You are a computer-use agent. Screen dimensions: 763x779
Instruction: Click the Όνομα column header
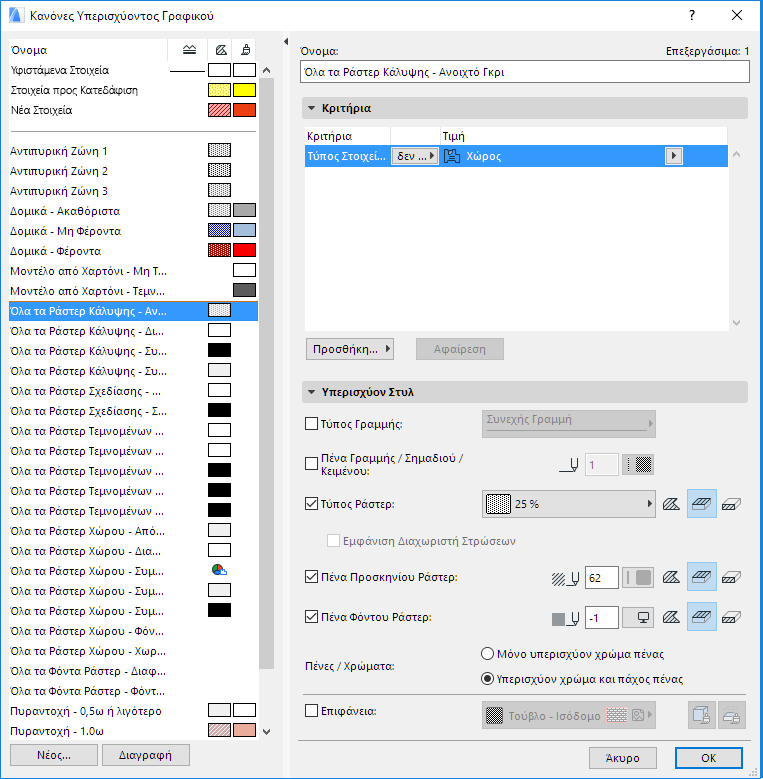click(x=88, y=50)
